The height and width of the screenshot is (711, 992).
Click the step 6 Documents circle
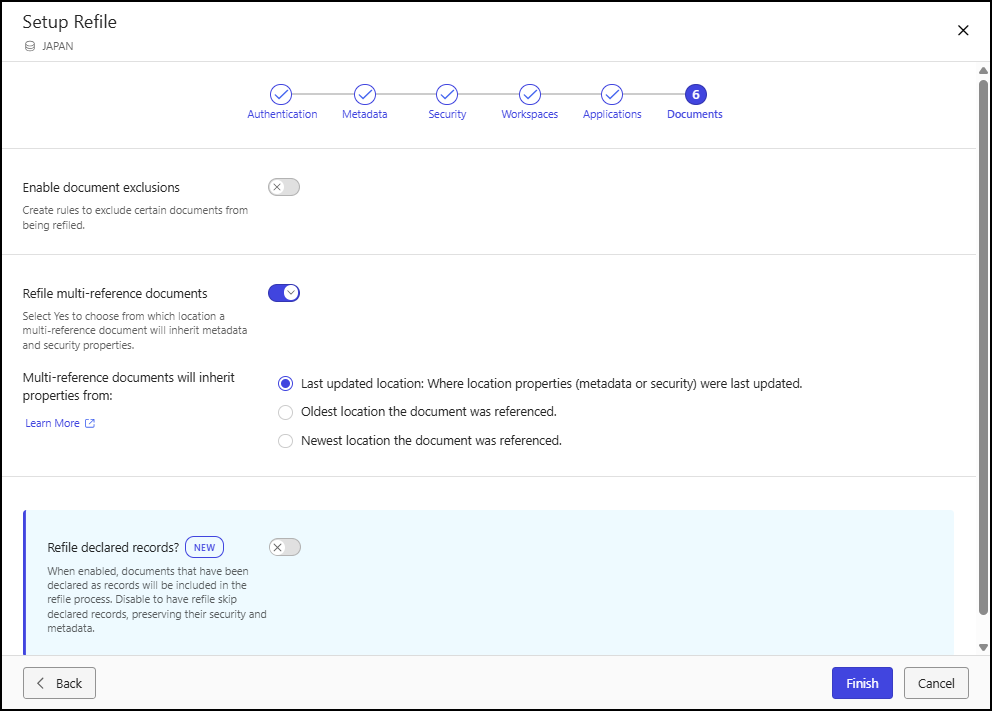[695, 94]
